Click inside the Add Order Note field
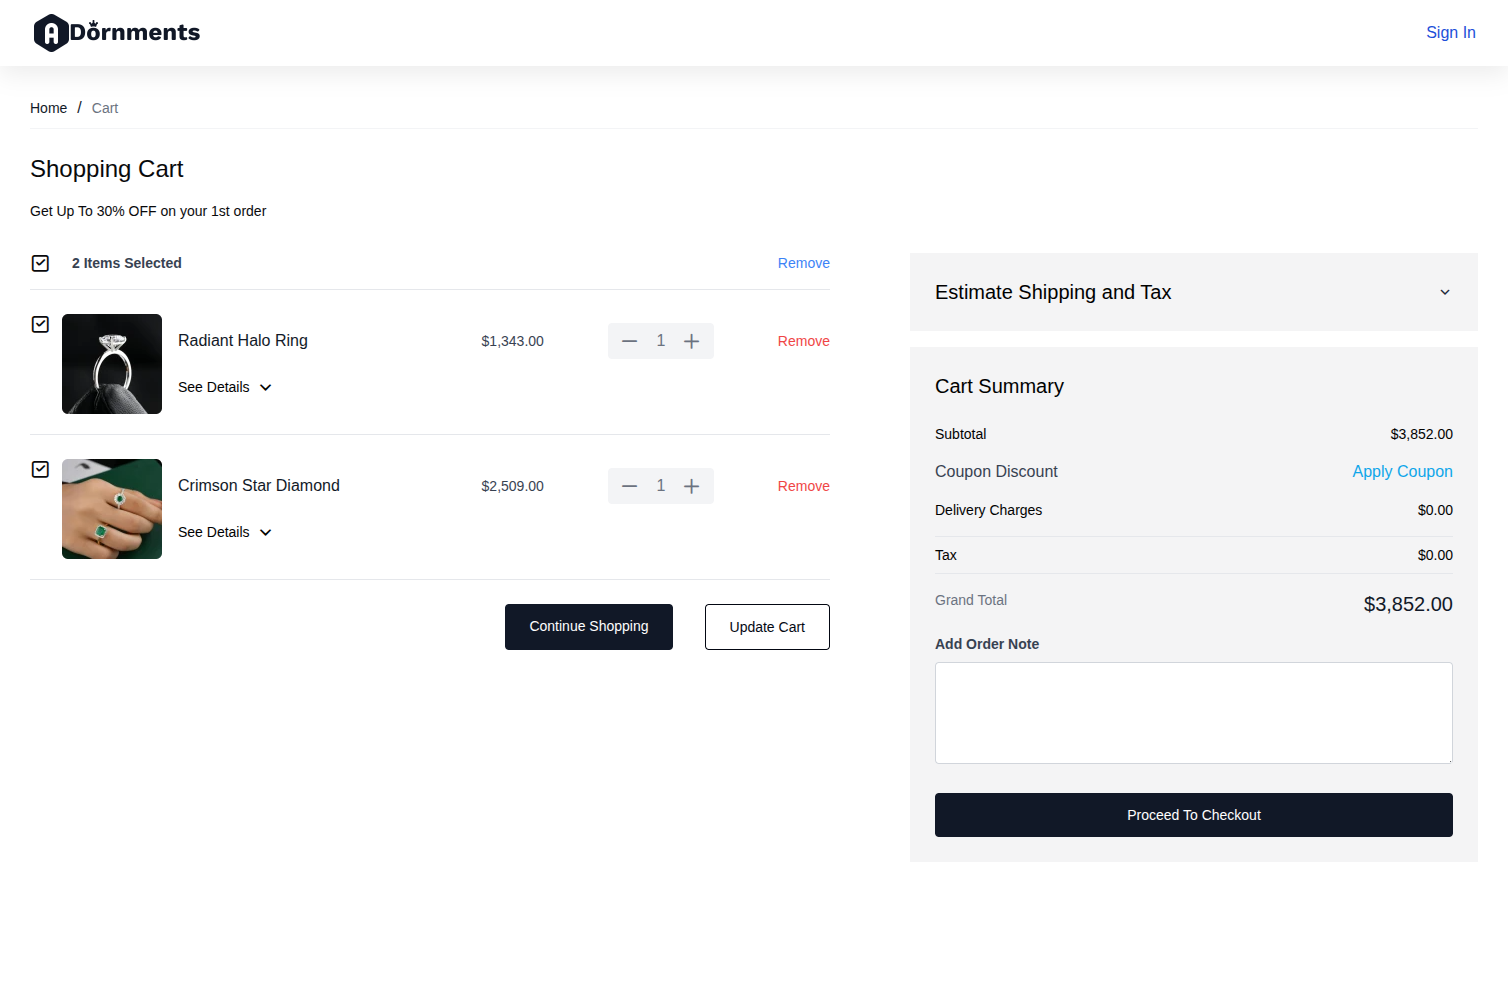1508x1000 pixels. [1193, 712]
